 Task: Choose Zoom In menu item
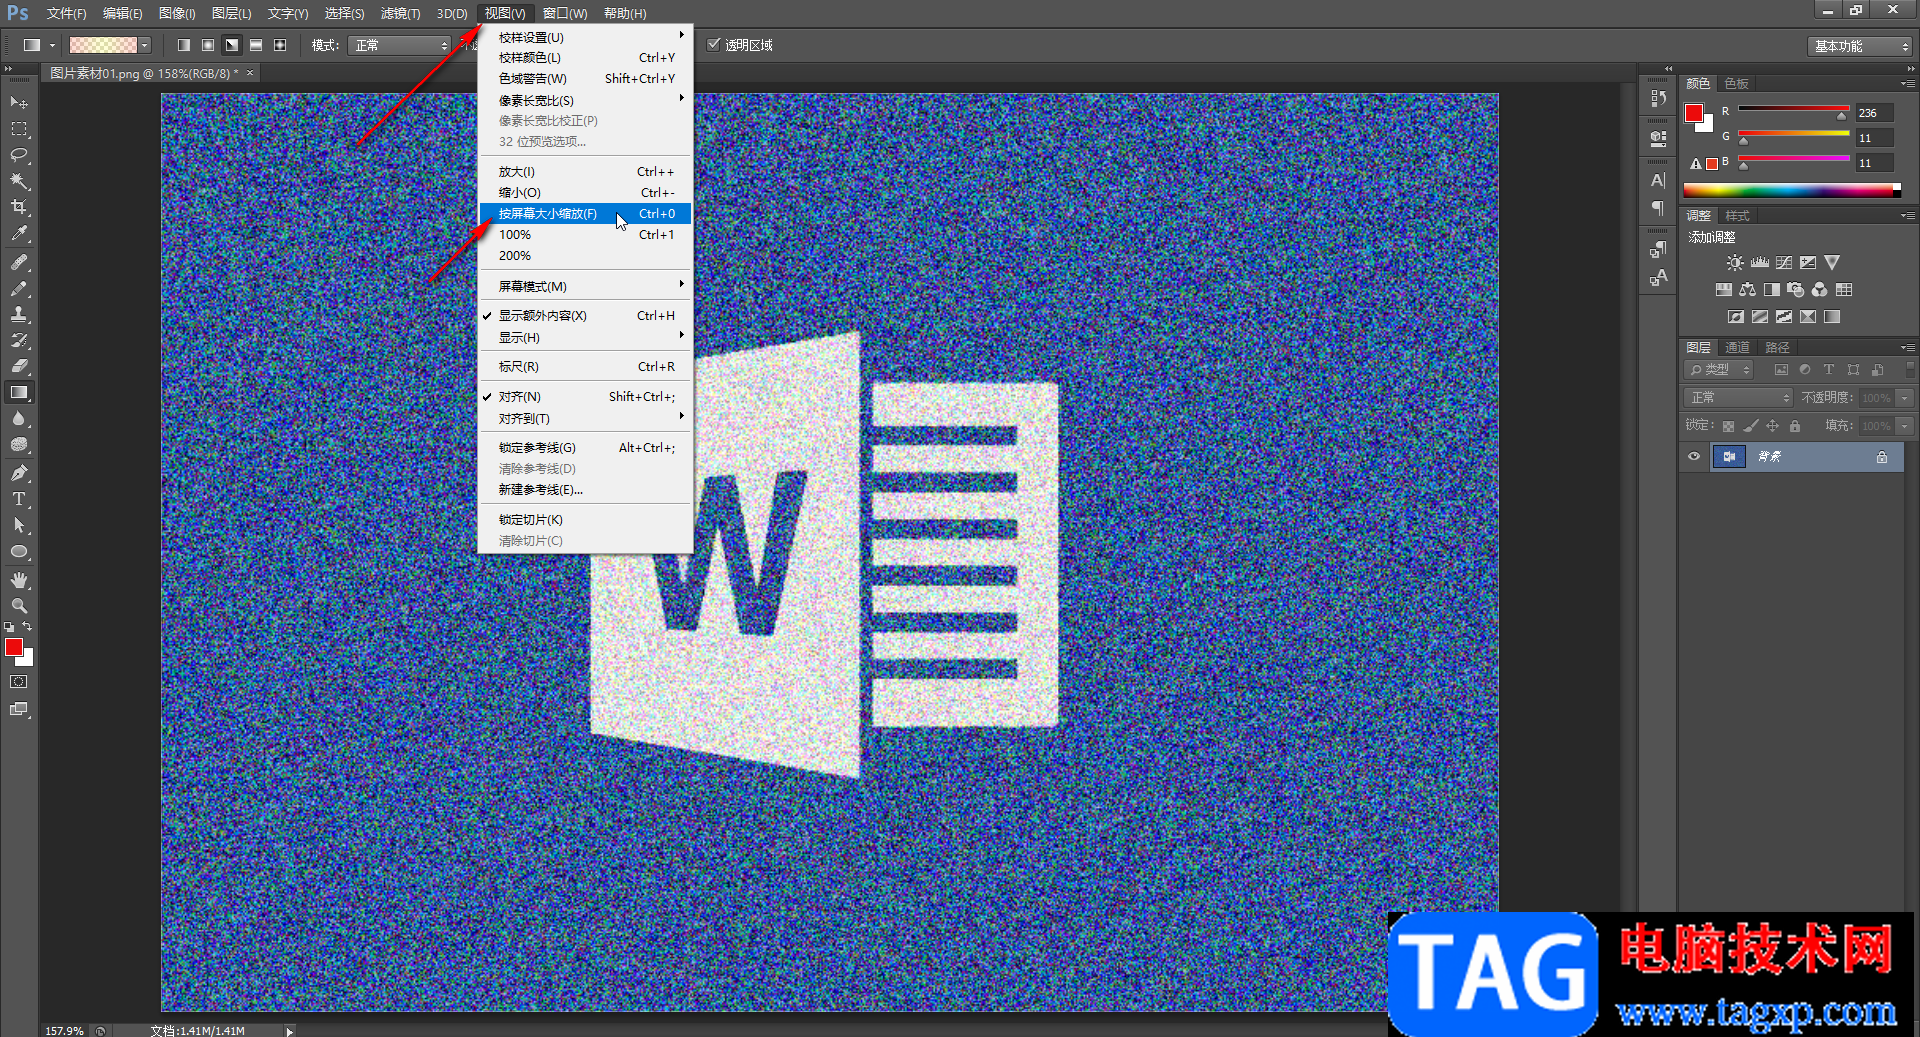pos(586,172)
